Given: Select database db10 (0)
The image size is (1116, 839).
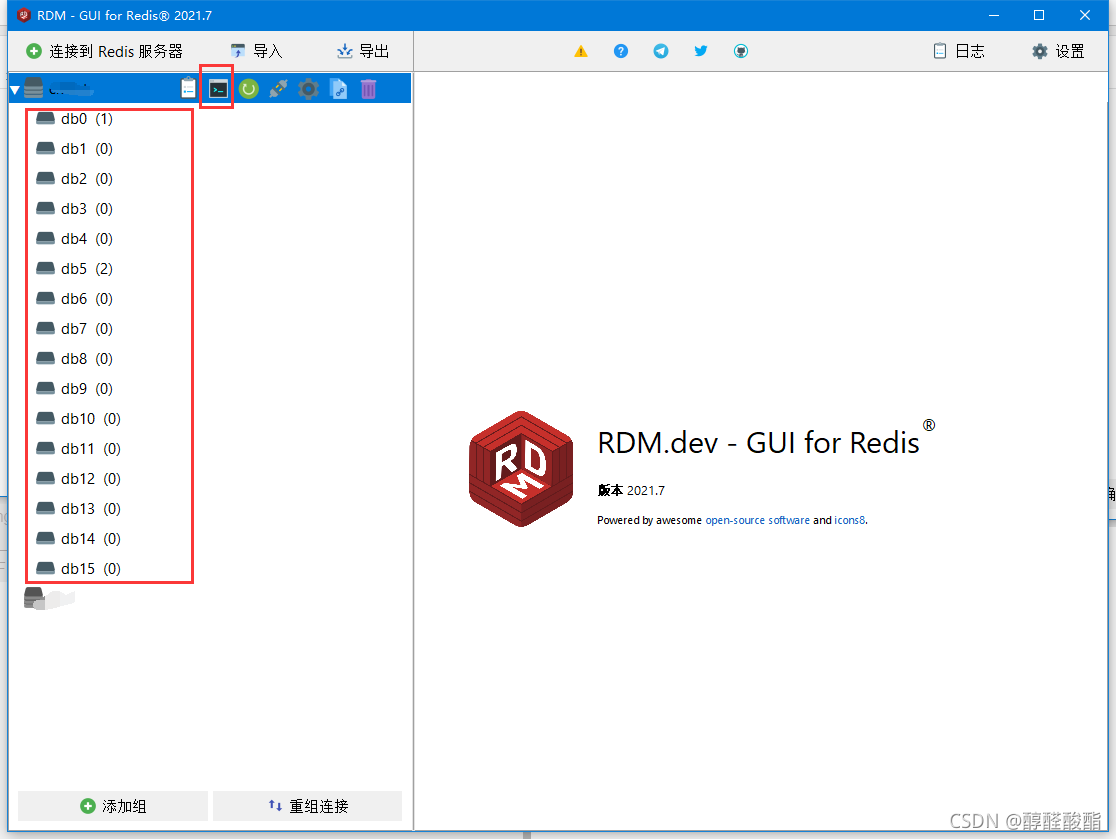Looking at the screenshot, I should [78, 418].
